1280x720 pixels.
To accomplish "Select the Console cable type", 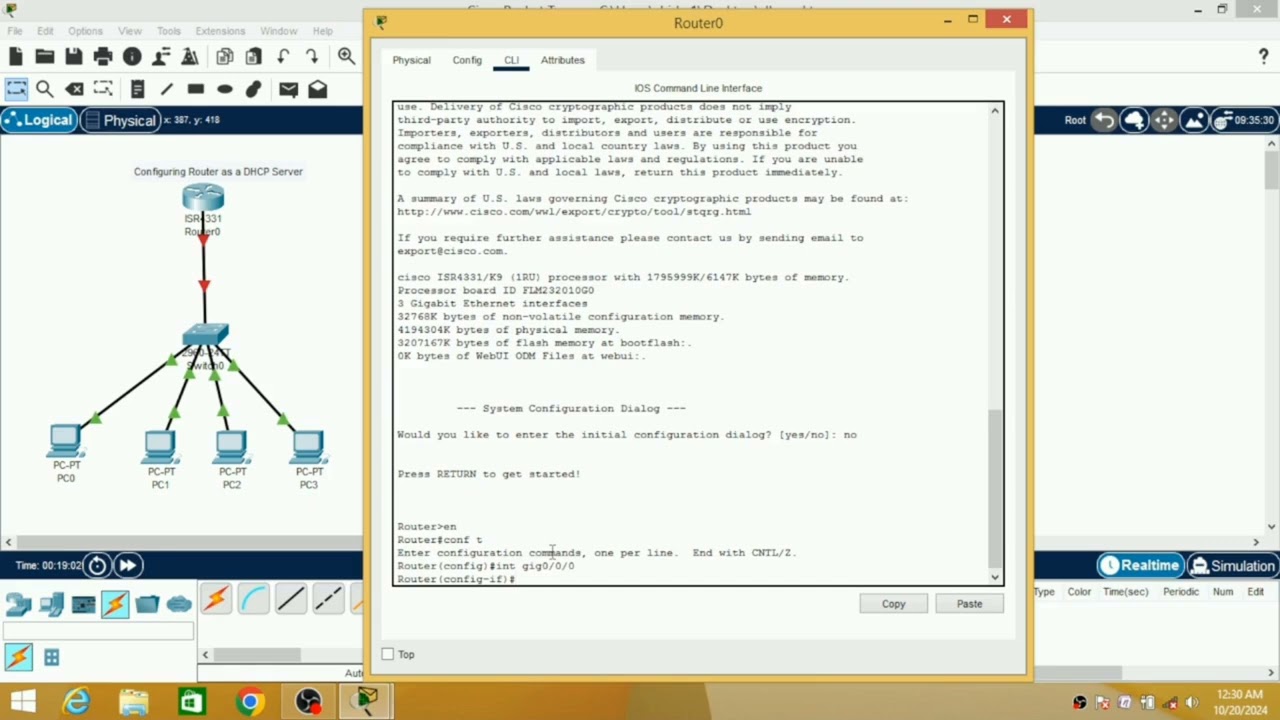I will 253,600.
